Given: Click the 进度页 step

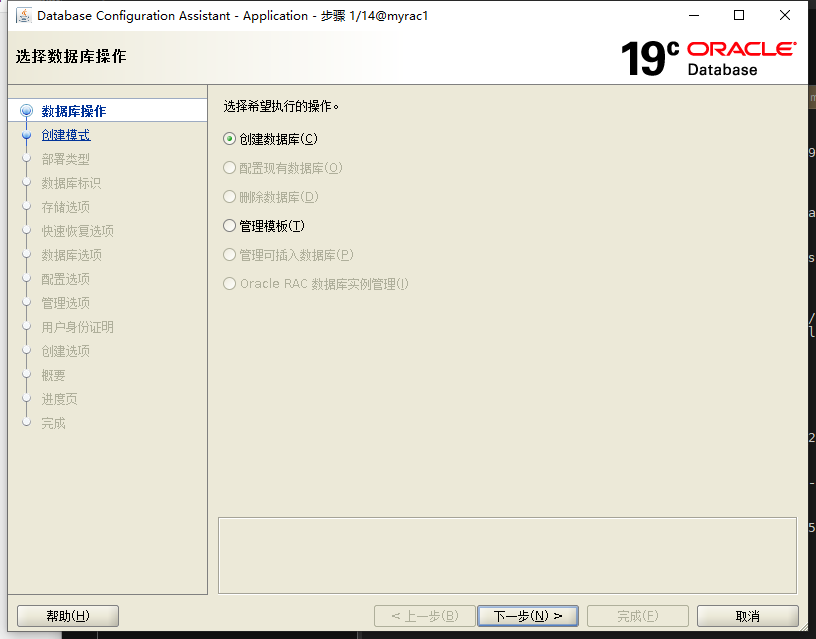Looking at the screenshot, I should 59,399.
